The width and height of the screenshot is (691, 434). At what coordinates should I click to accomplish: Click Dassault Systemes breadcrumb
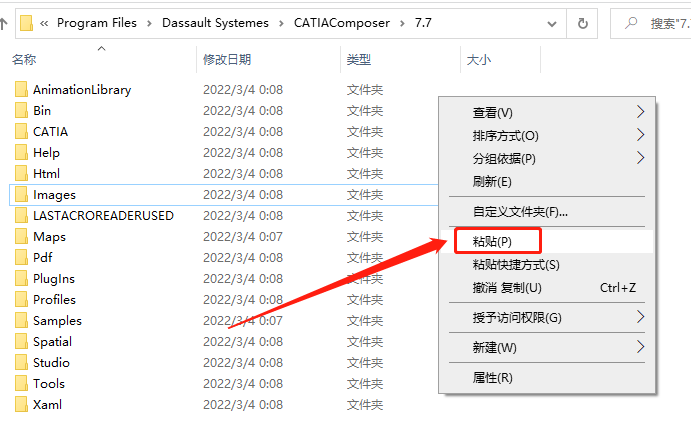(x=215, y=23)
